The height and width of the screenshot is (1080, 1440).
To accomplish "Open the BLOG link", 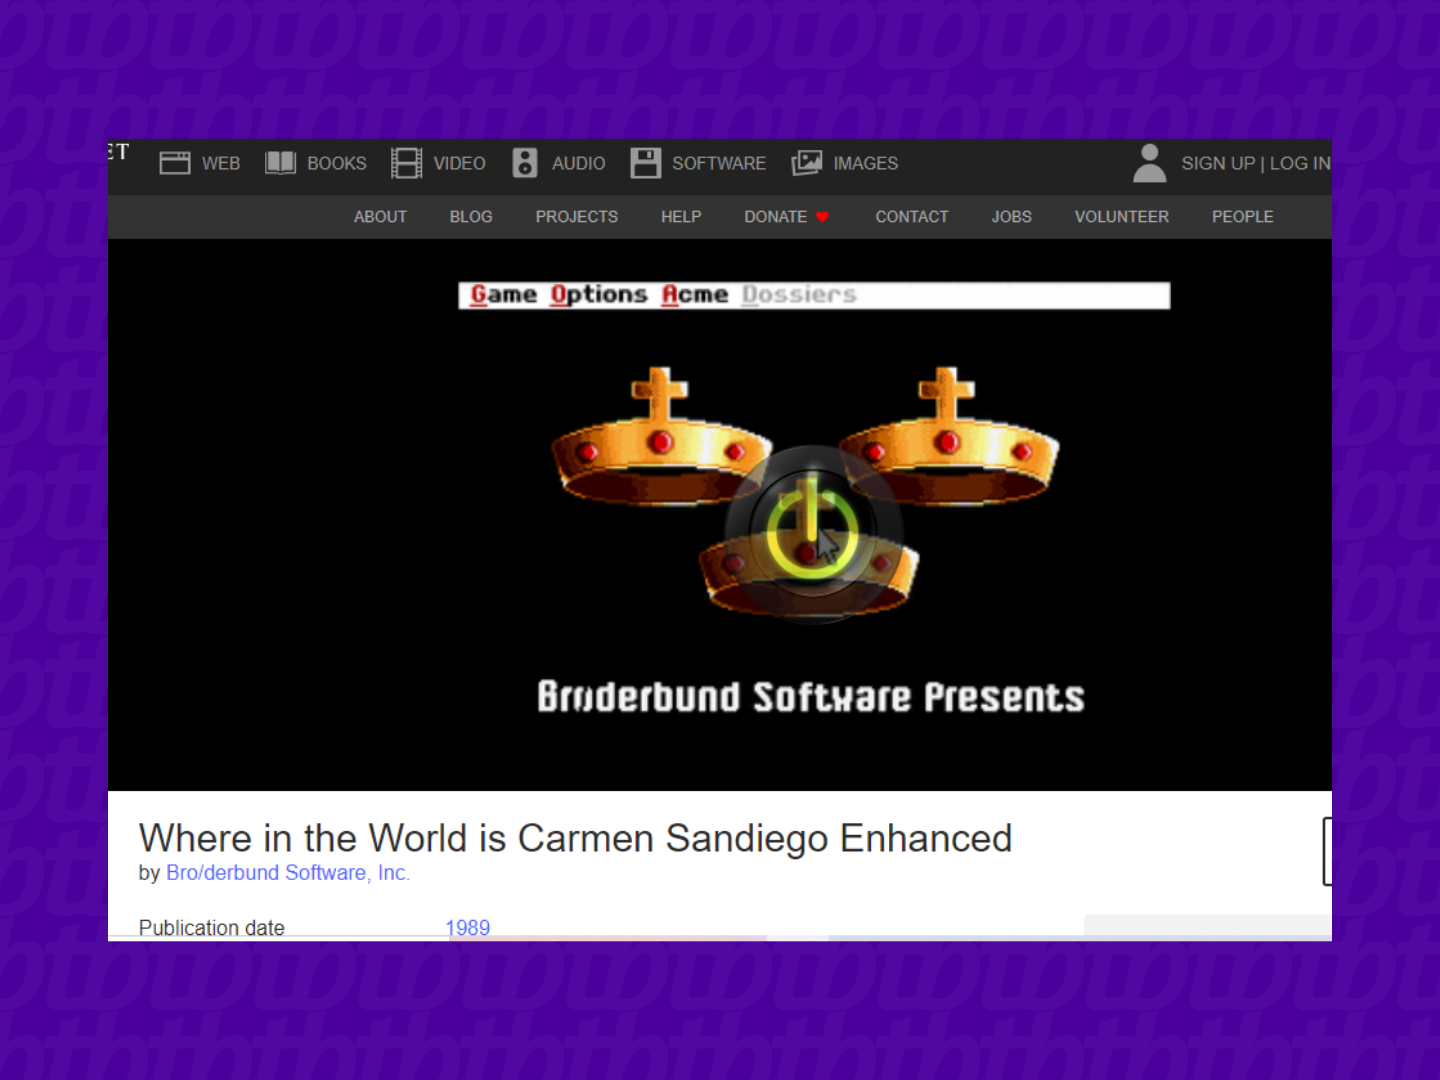I will [x=471, y=217].
